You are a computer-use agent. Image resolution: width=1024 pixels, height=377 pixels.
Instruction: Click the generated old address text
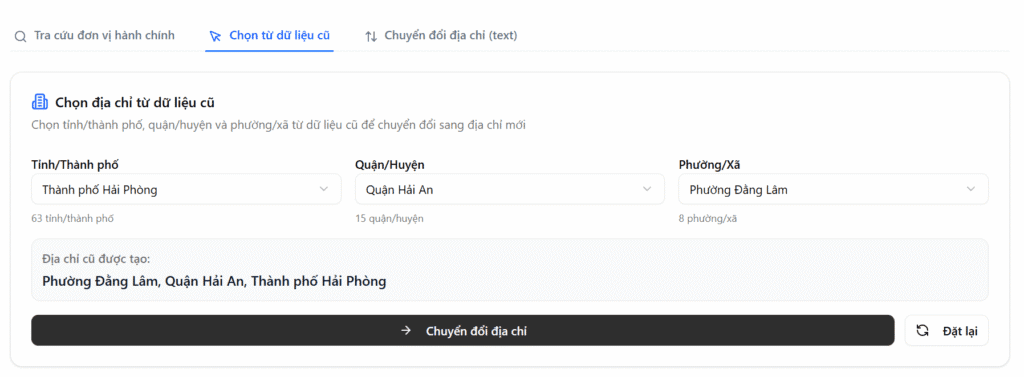pyautogui.click(x=214, y=282)
